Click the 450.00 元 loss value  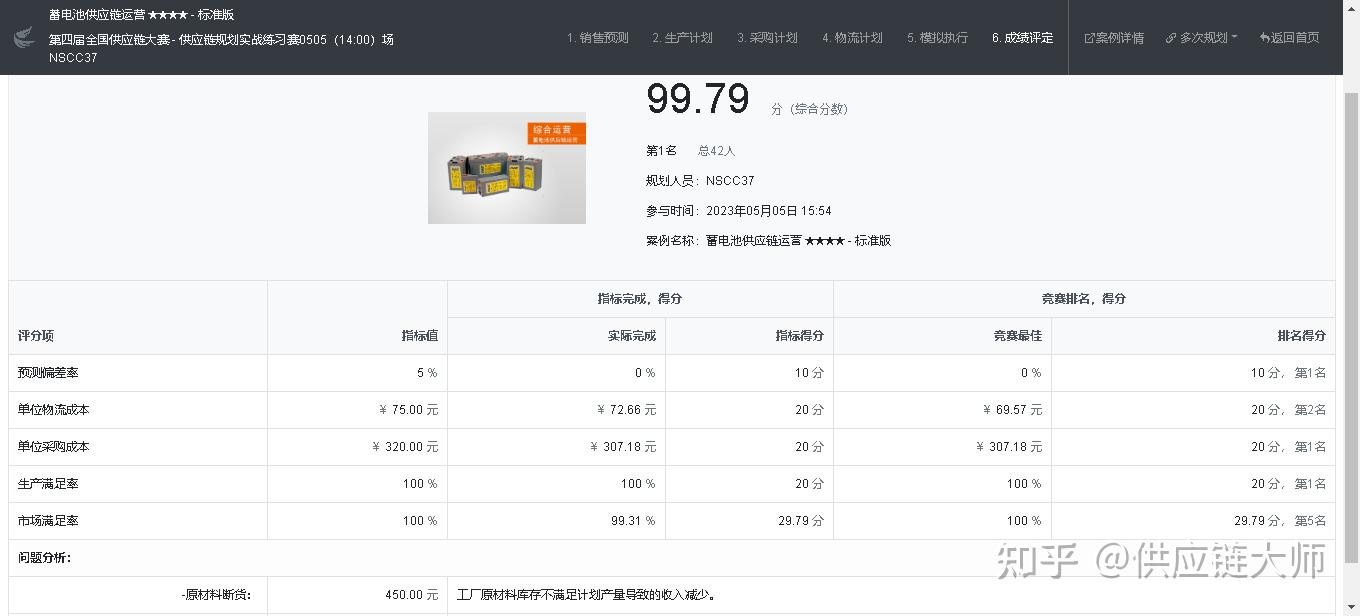click(411, 595)
